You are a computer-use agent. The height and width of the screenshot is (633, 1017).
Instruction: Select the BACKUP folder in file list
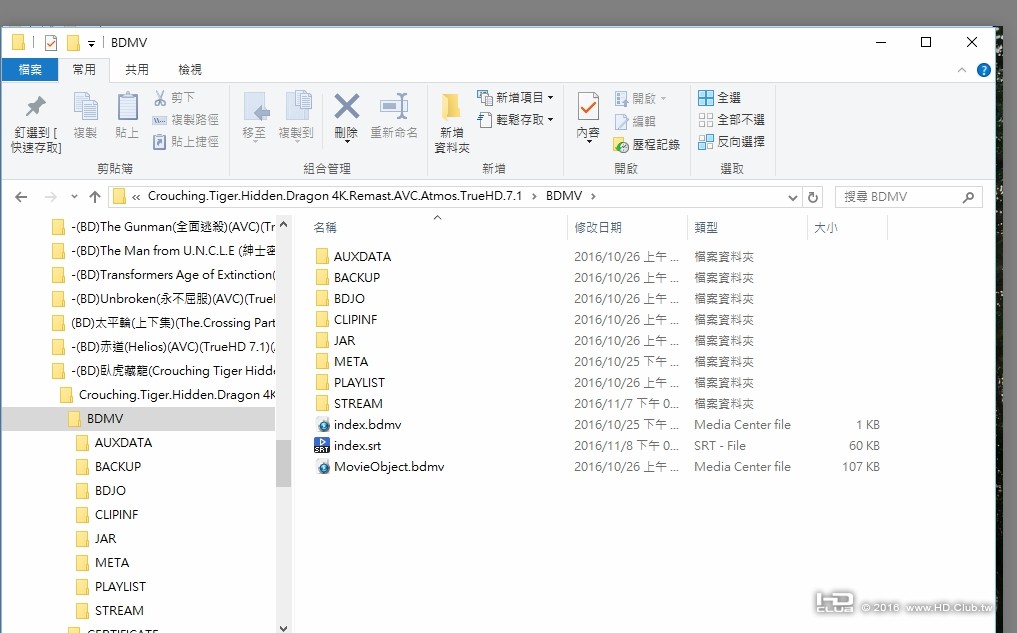(x=357, y=278)
